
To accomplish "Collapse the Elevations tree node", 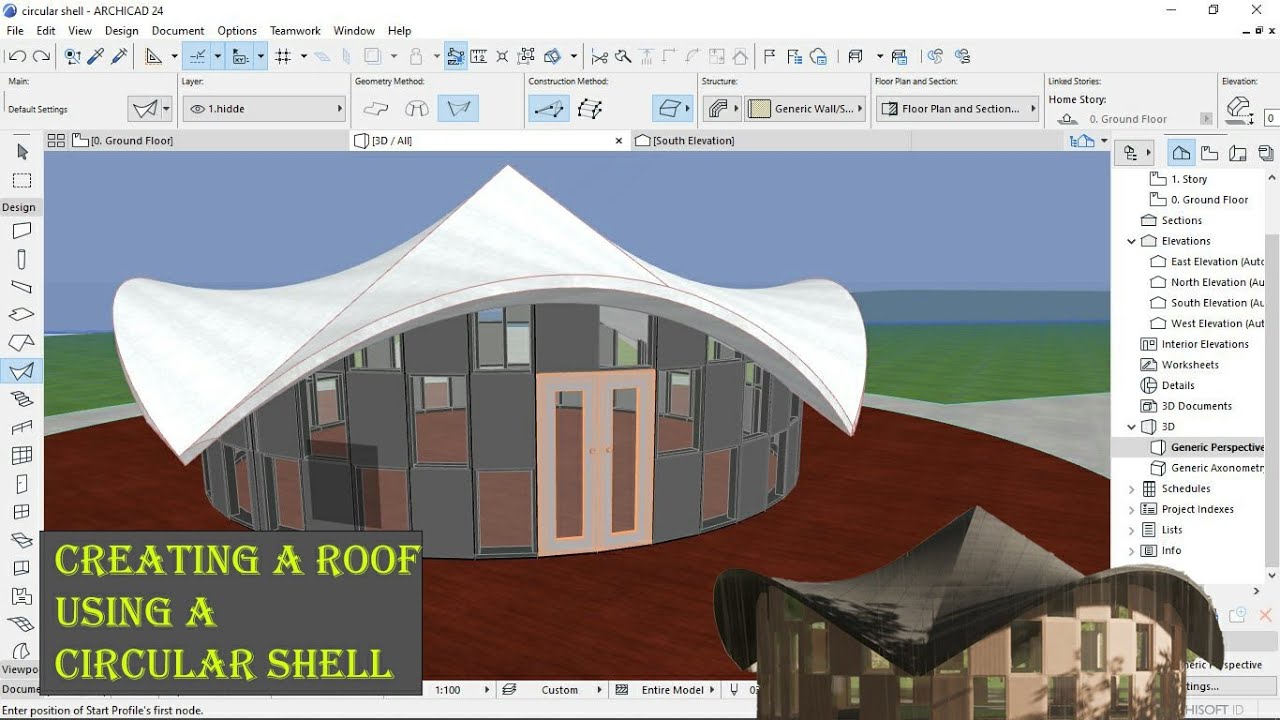I will point(1131,241).
